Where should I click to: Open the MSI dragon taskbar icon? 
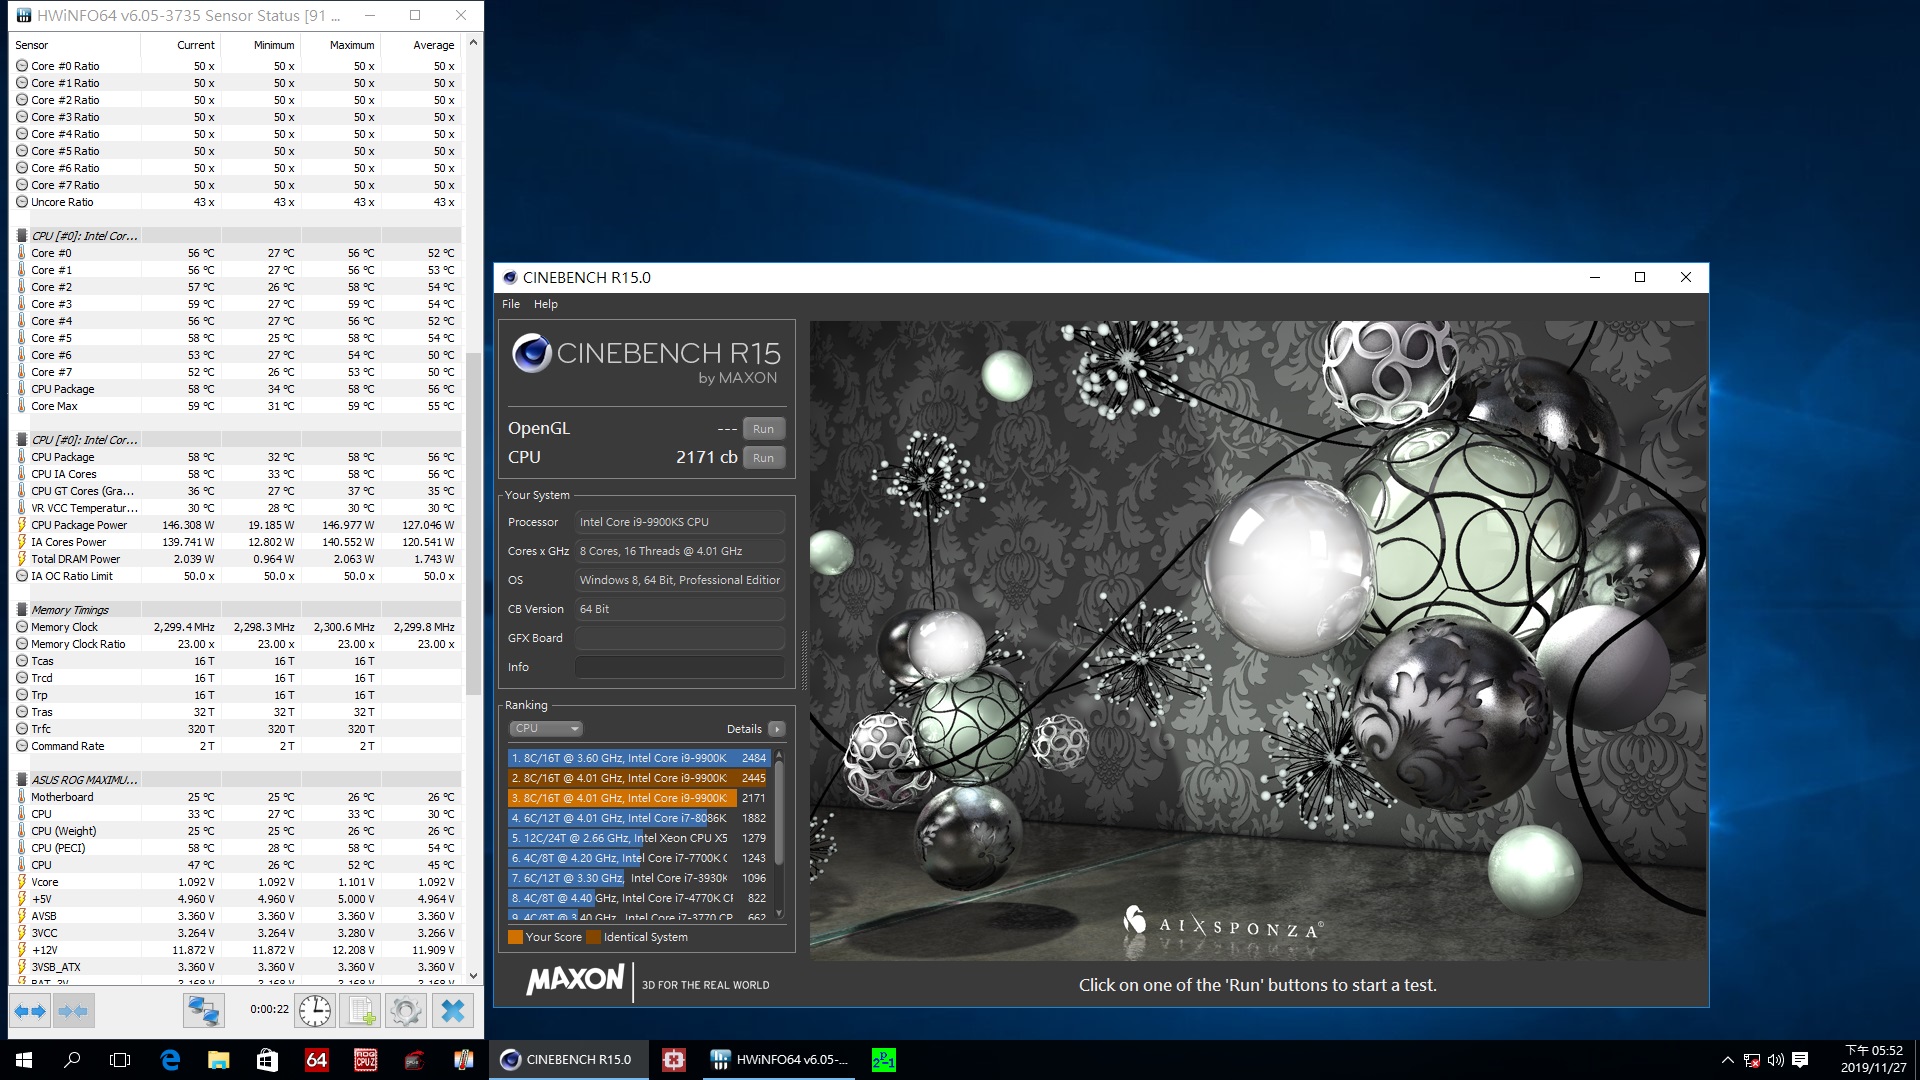414,1060
